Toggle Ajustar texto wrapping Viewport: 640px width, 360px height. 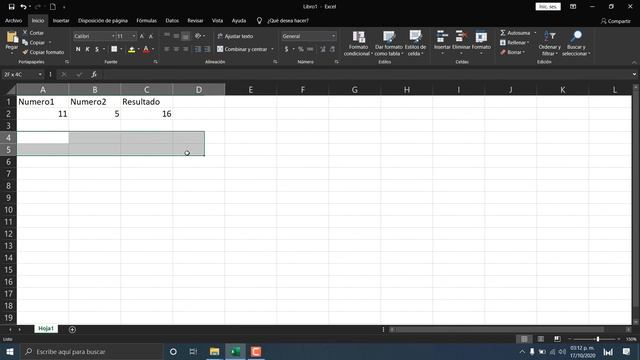(x=235, y=36)
